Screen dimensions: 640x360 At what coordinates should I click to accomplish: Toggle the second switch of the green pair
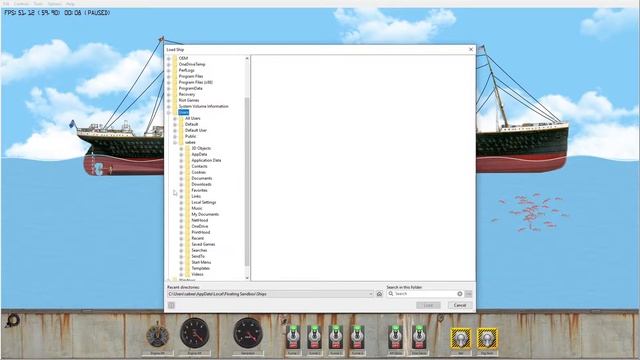tap(419, 337)
